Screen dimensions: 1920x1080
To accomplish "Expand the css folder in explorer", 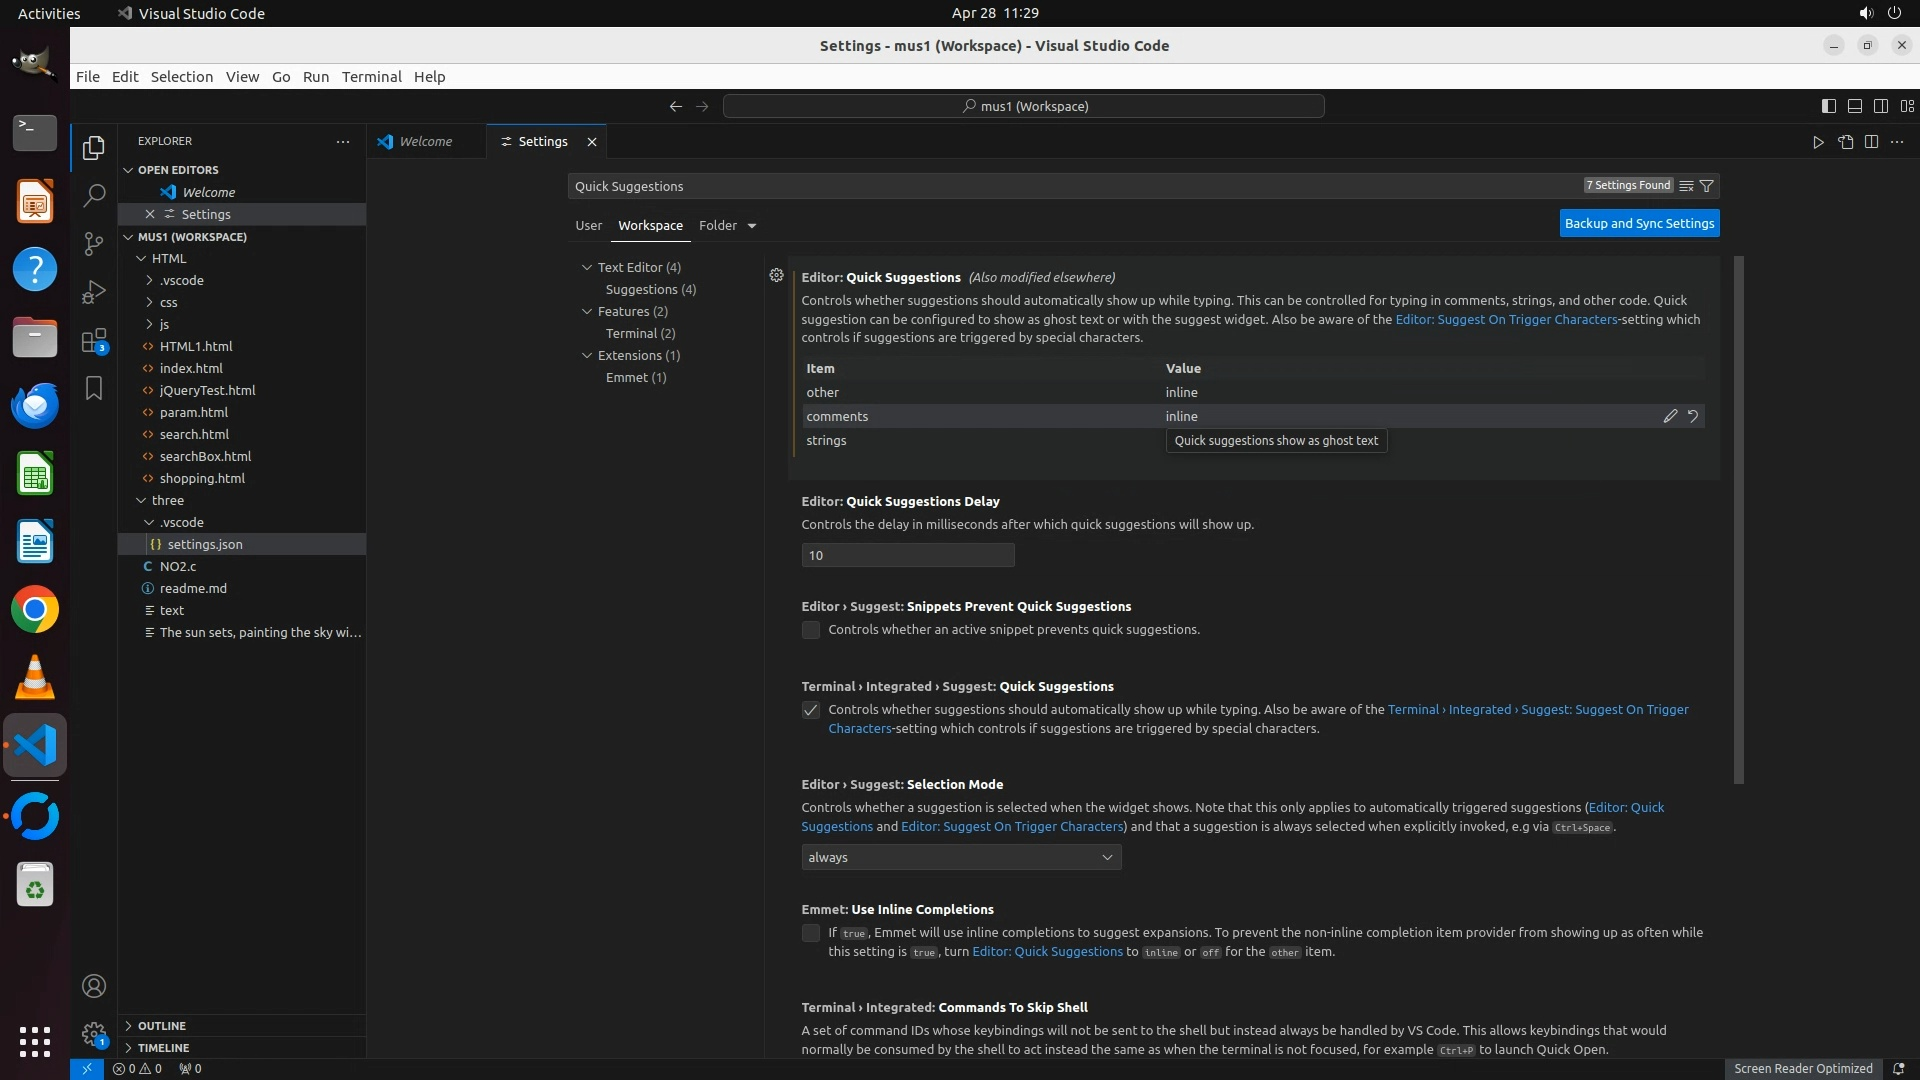I will (168, 302).
